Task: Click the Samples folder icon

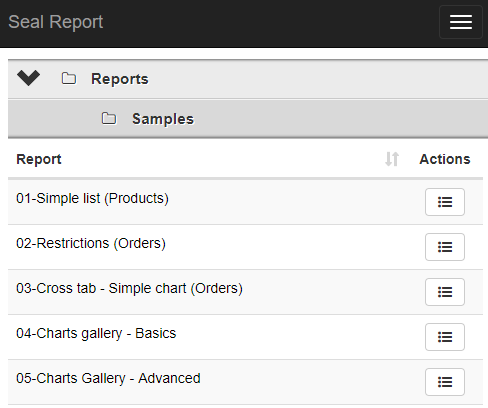Action: click(x=109, y=119)
